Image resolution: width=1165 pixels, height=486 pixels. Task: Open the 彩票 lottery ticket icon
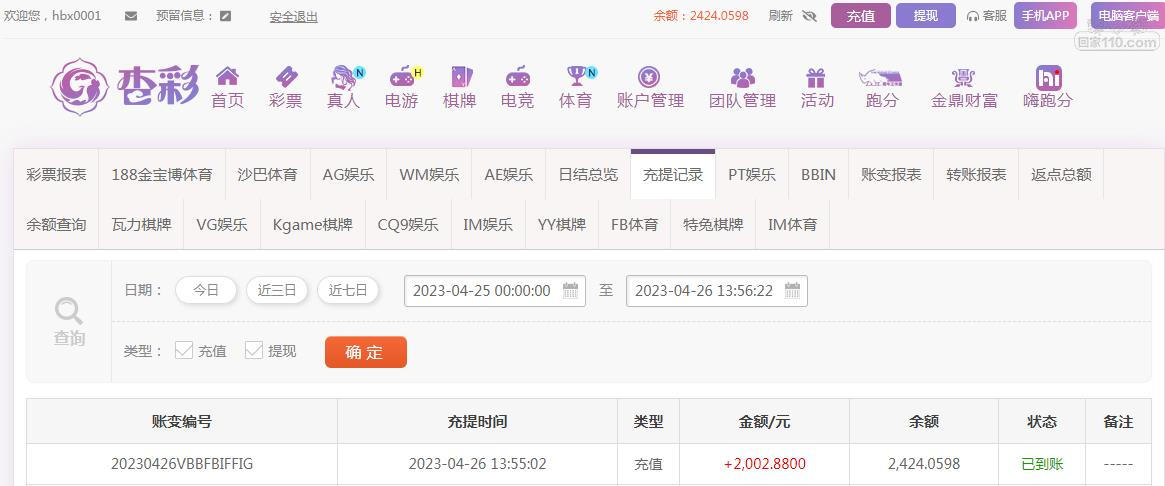tap(286, 77)
